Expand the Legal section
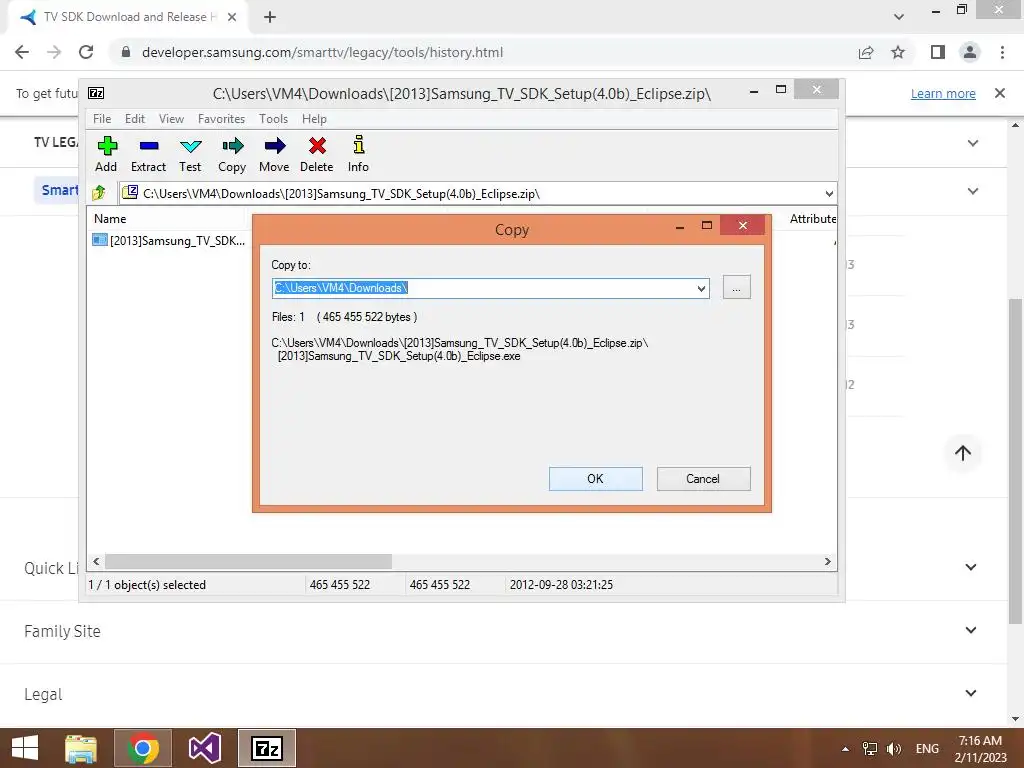The width and height of the screenshot is (1024, 768). tap(971, 693)
